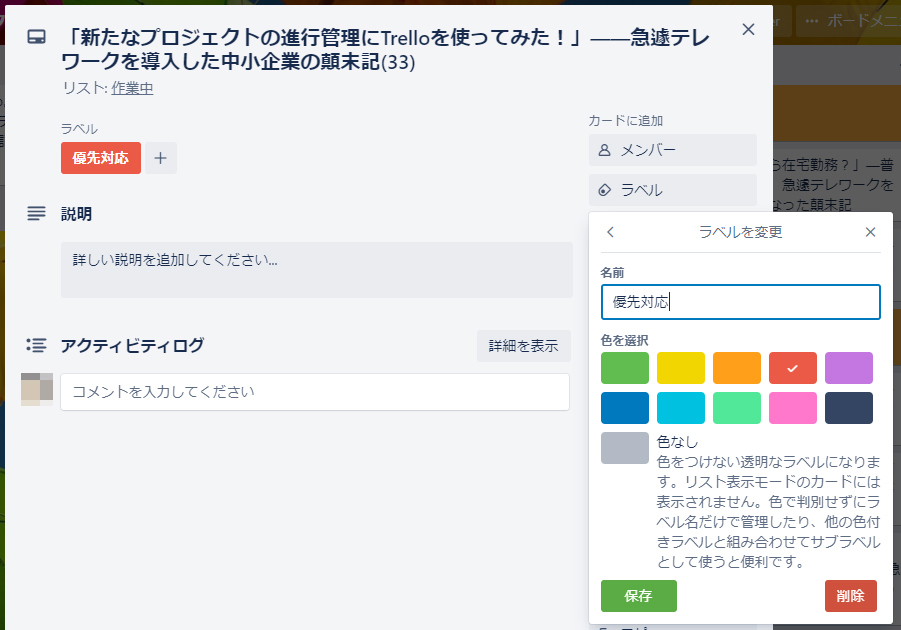Viewport: 901px width, 630px height.
Task: Click the description lines icon
Action: (36, 213)
